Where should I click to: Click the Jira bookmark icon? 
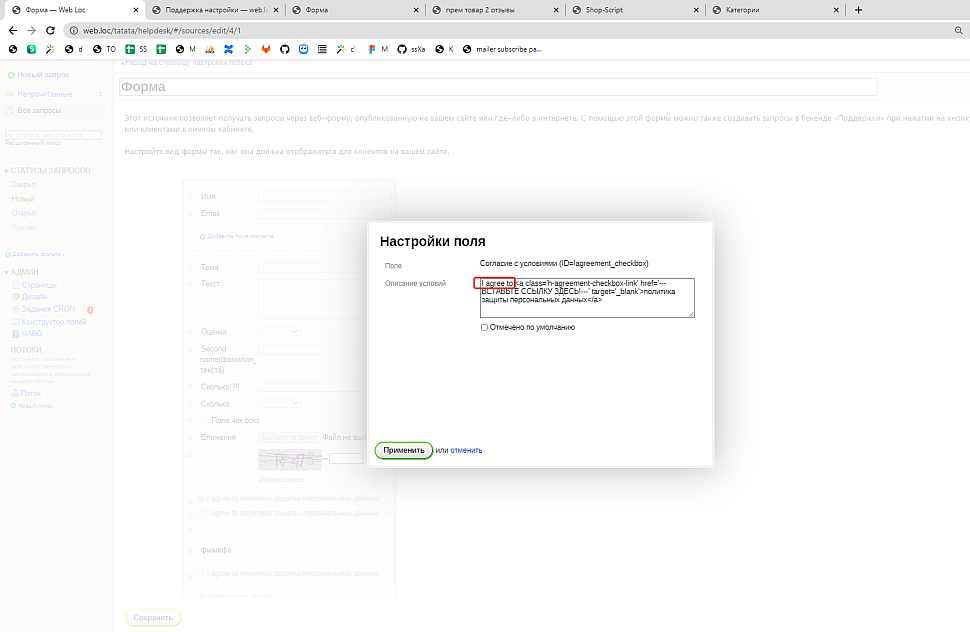click(x=228, y=48)
